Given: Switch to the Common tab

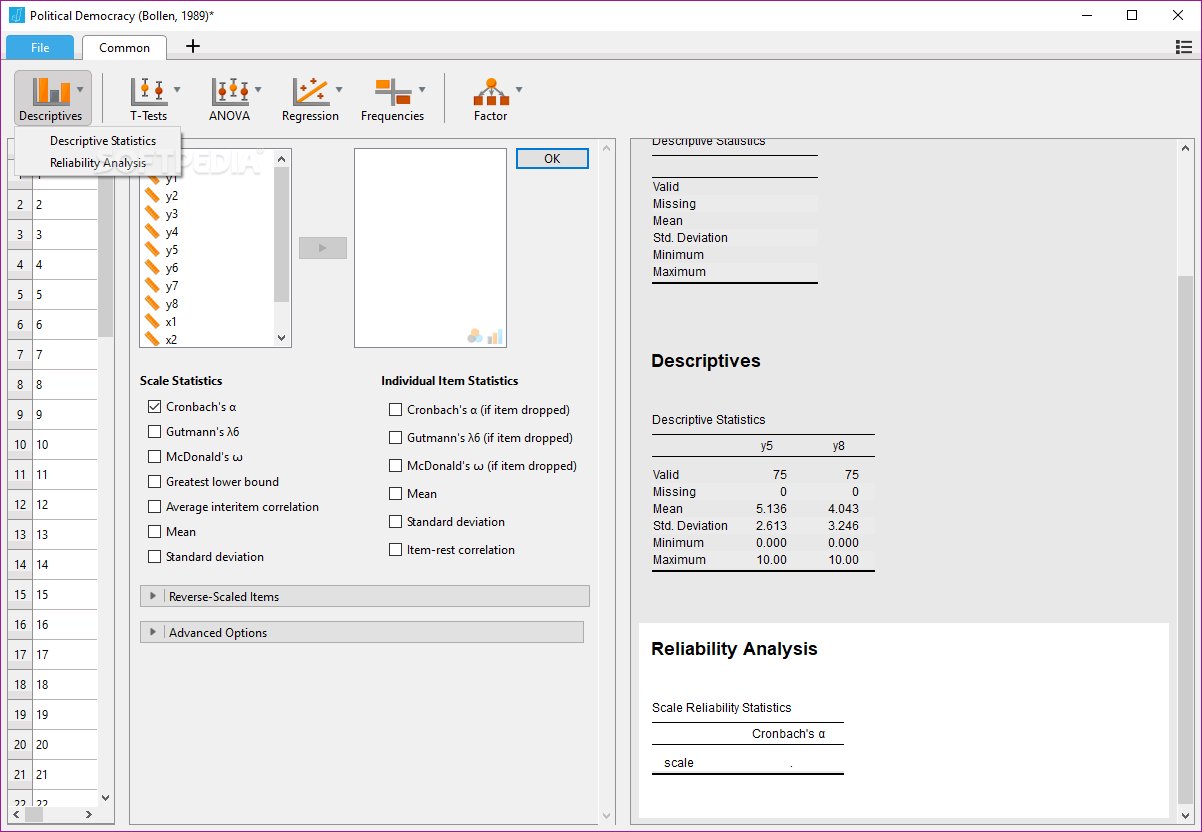Looking at the screenshot, I should point(124,47).
